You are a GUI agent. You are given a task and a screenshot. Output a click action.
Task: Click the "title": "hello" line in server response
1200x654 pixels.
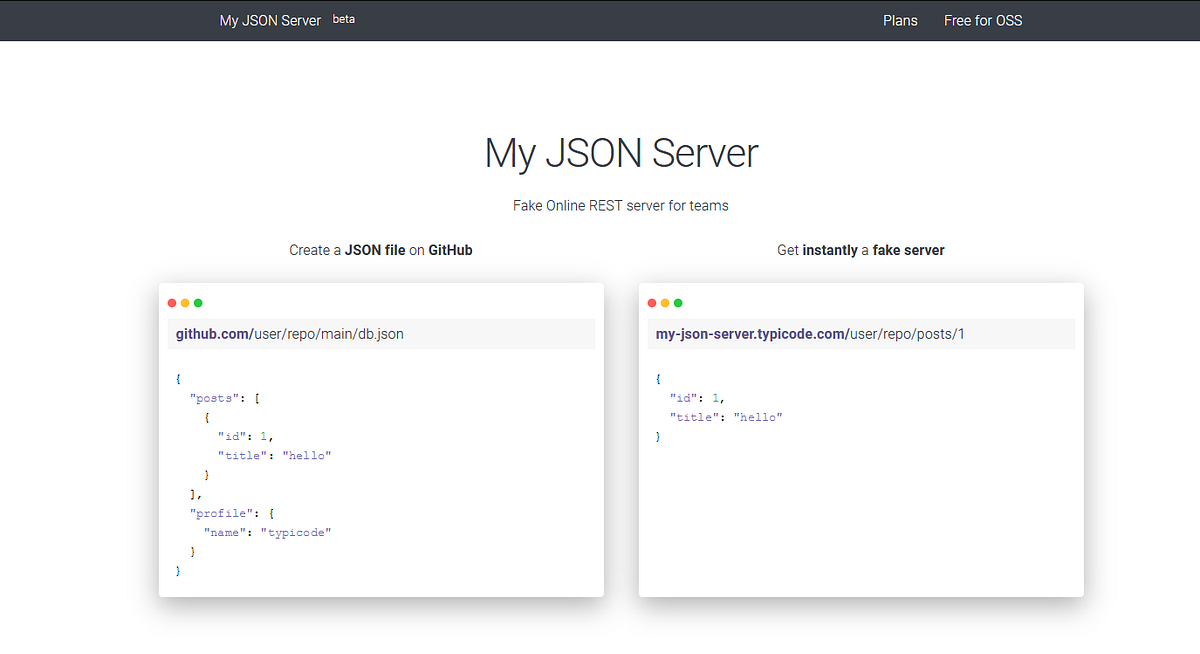point(726,417)
